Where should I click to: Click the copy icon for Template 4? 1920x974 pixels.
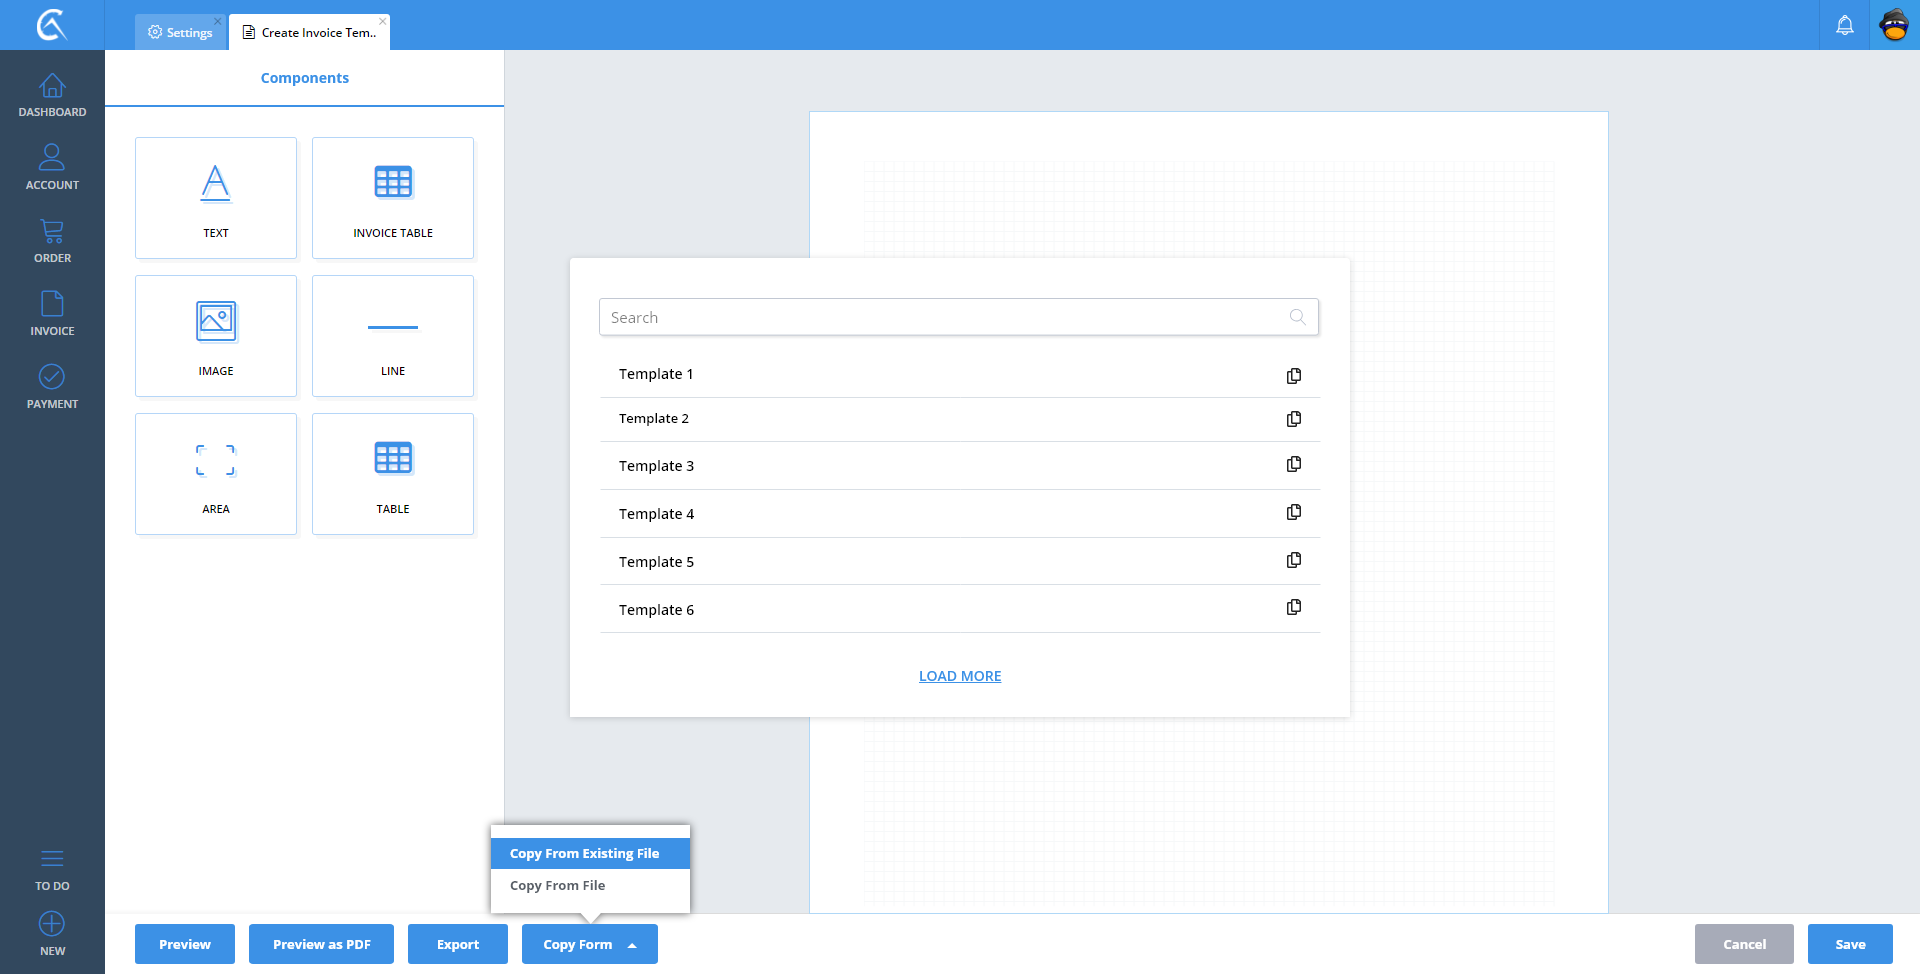click(1293, 513)
